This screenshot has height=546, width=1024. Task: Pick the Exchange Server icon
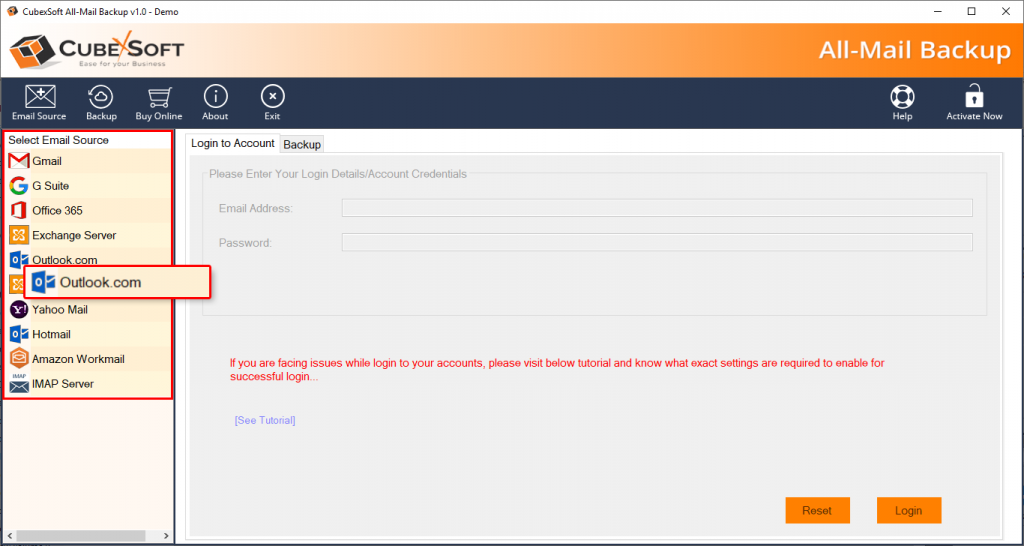coord(20,235)
